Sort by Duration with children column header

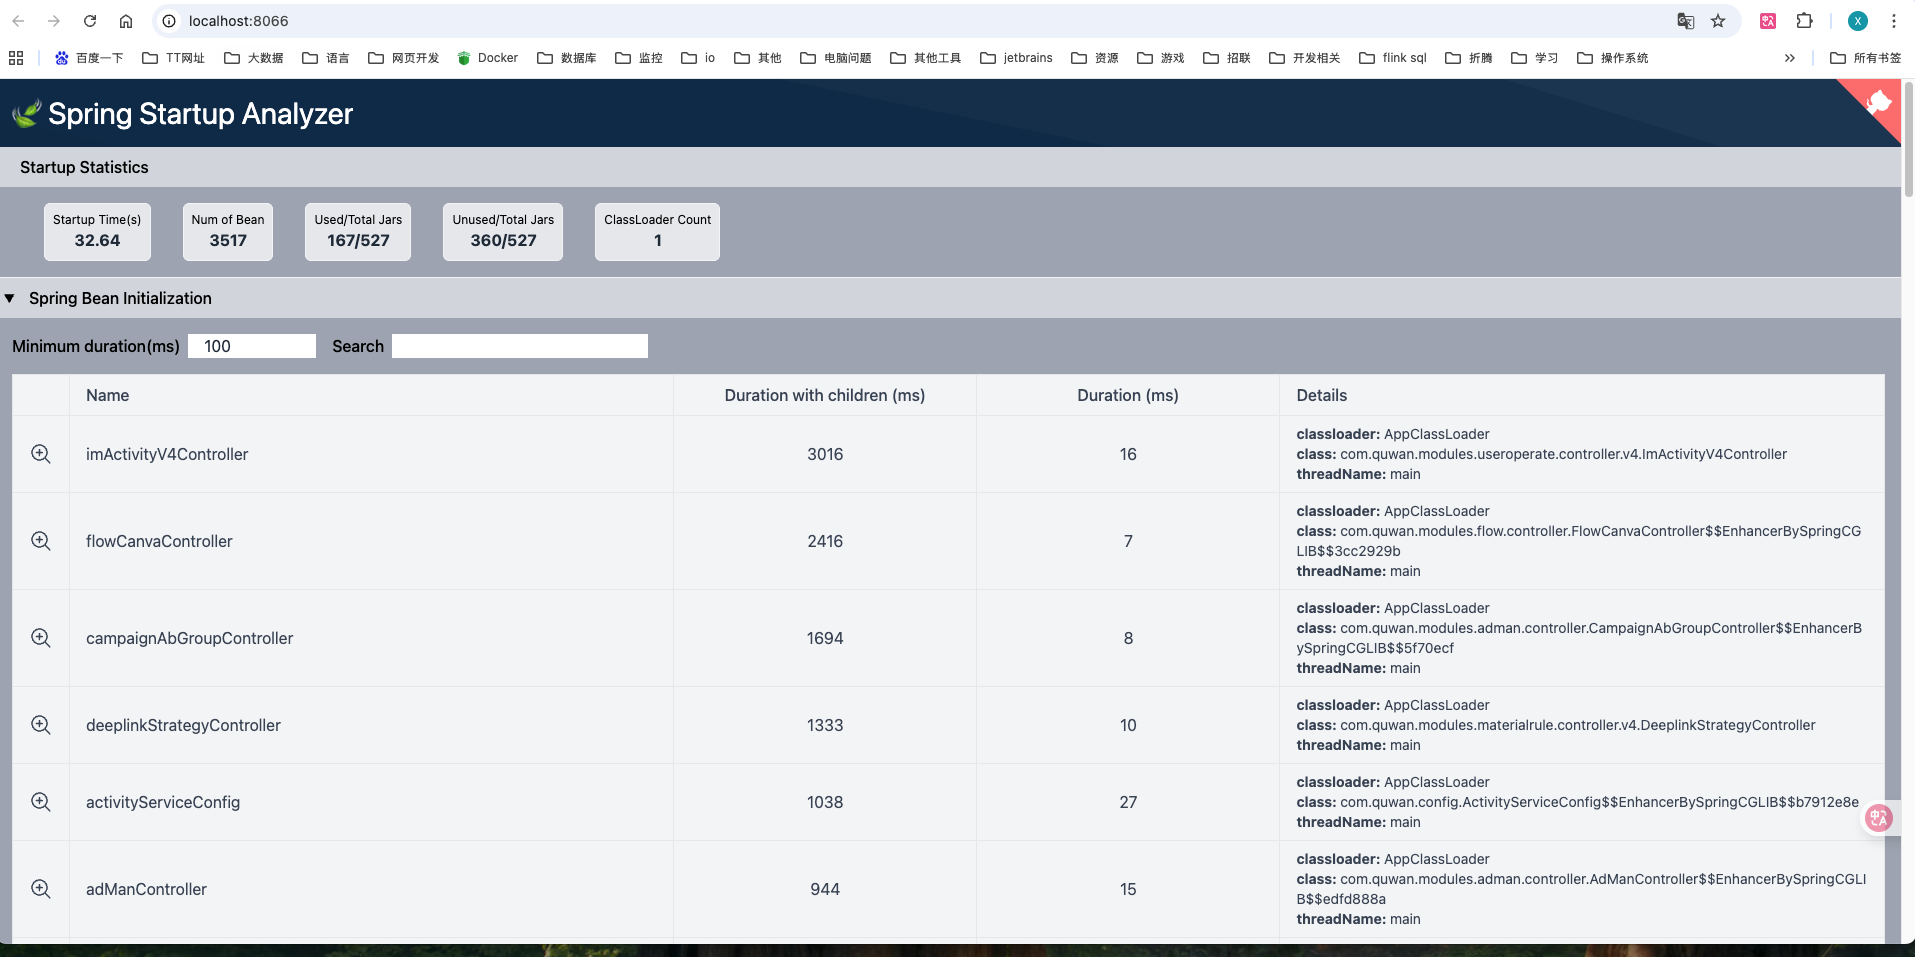pos(824,395)
